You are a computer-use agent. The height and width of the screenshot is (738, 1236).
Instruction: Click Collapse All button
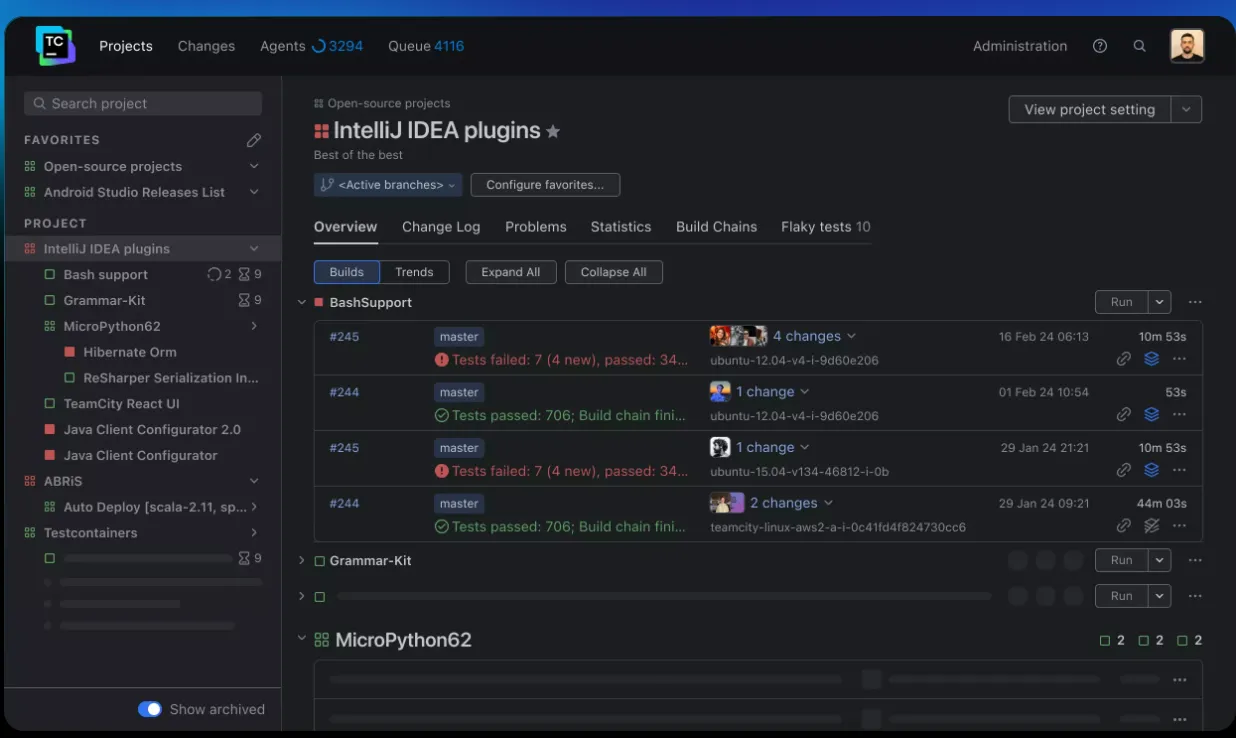pyautogui.click(x=614, y=272)
